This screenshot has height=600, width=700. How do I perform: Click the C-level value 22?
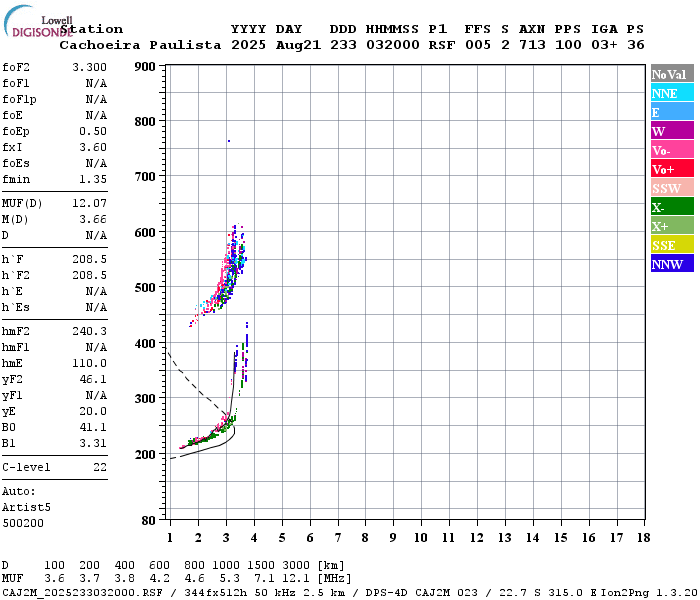pos(100,467)
